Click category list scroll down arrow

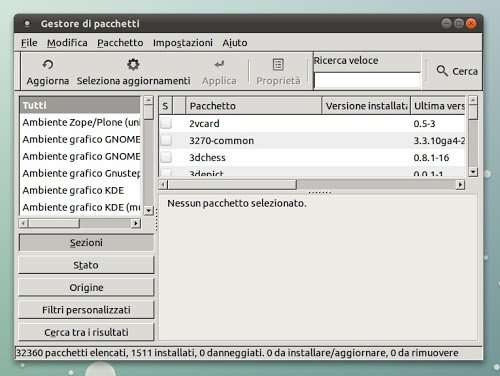[x=148, y=211]
